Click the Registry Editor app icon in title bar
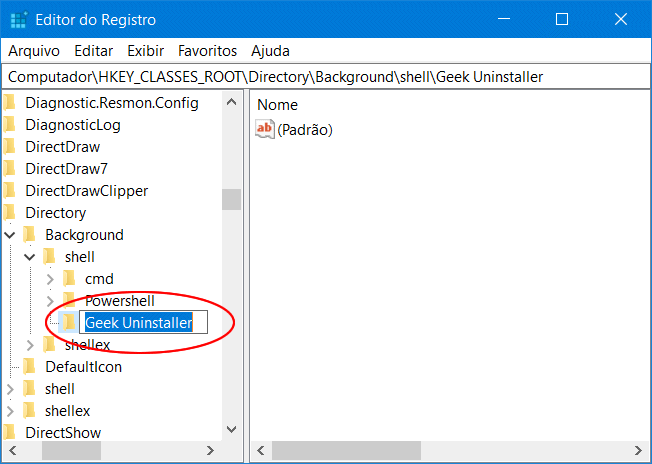Image resolution: width=652 pixels, height=464 pixels. click(17, 19)
